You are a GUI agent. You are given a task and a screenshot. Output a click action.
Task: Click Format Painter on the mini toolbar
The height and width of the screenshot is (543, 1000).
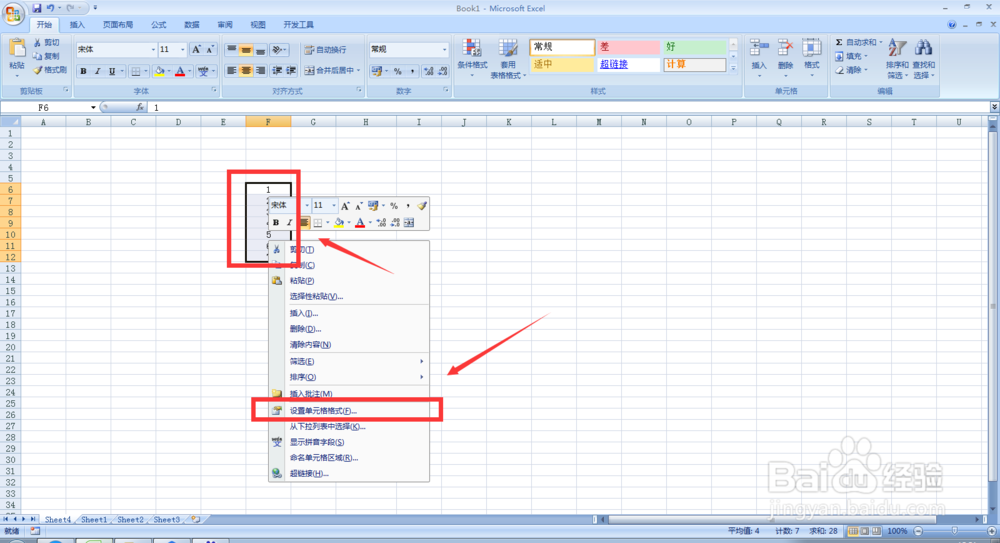(422, 205)
